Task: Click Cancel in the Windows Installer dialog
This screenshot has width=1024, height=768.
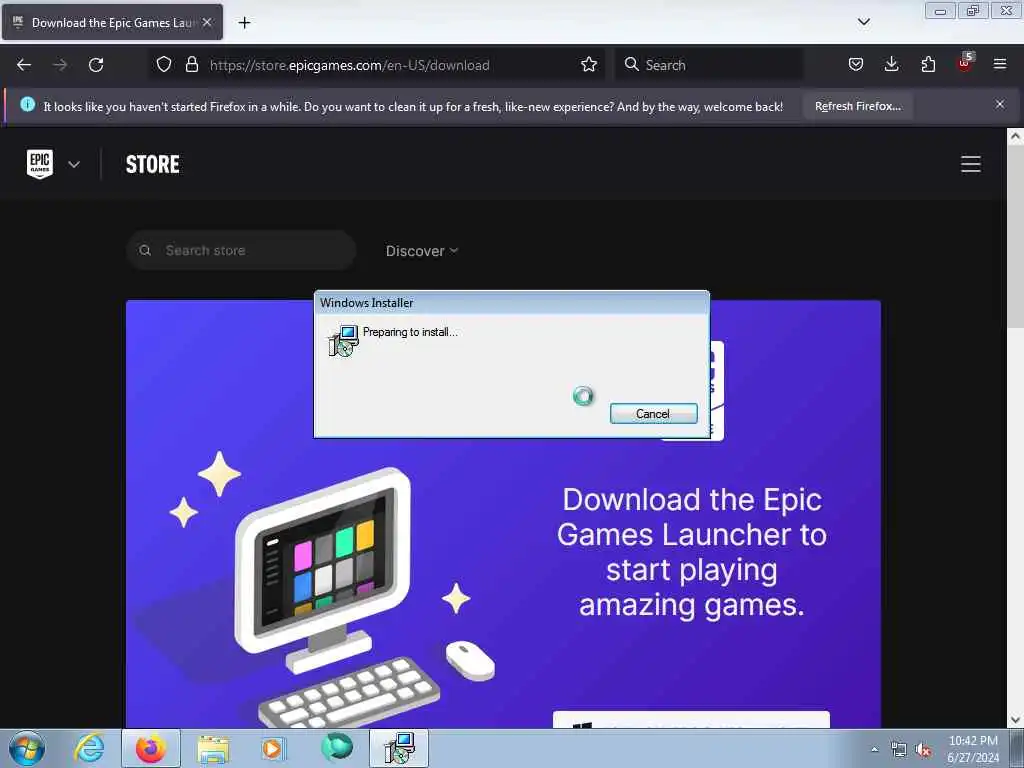Action: pyautogui.click(x=653, y=413)
